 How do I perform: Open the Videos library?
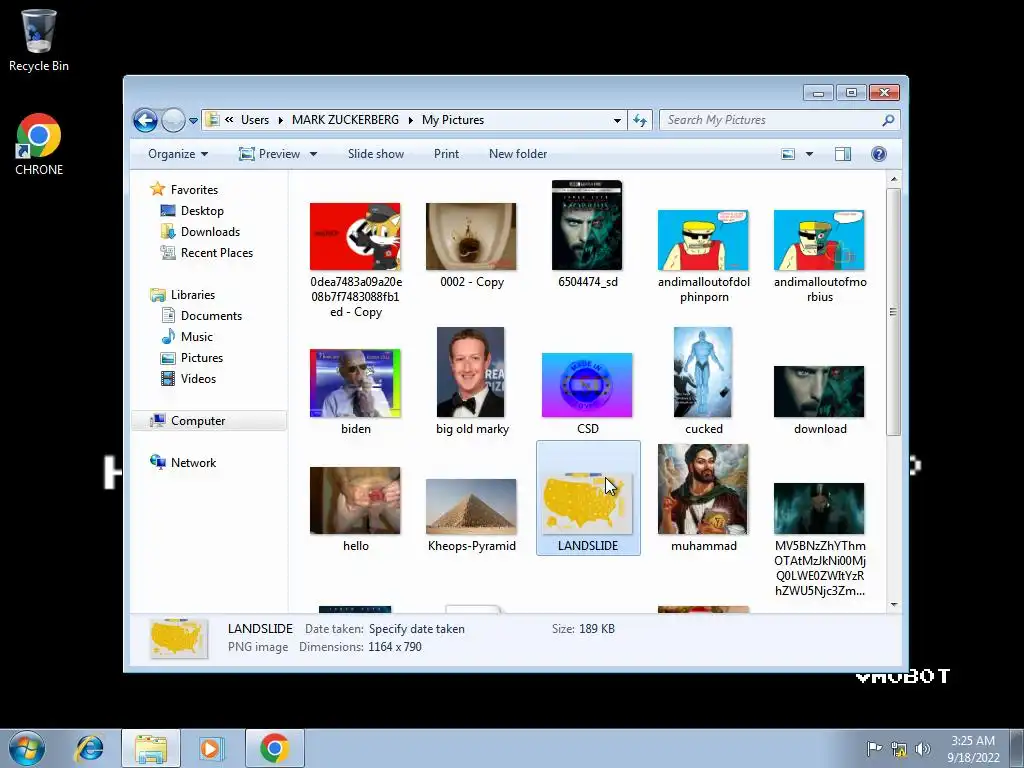198,379
